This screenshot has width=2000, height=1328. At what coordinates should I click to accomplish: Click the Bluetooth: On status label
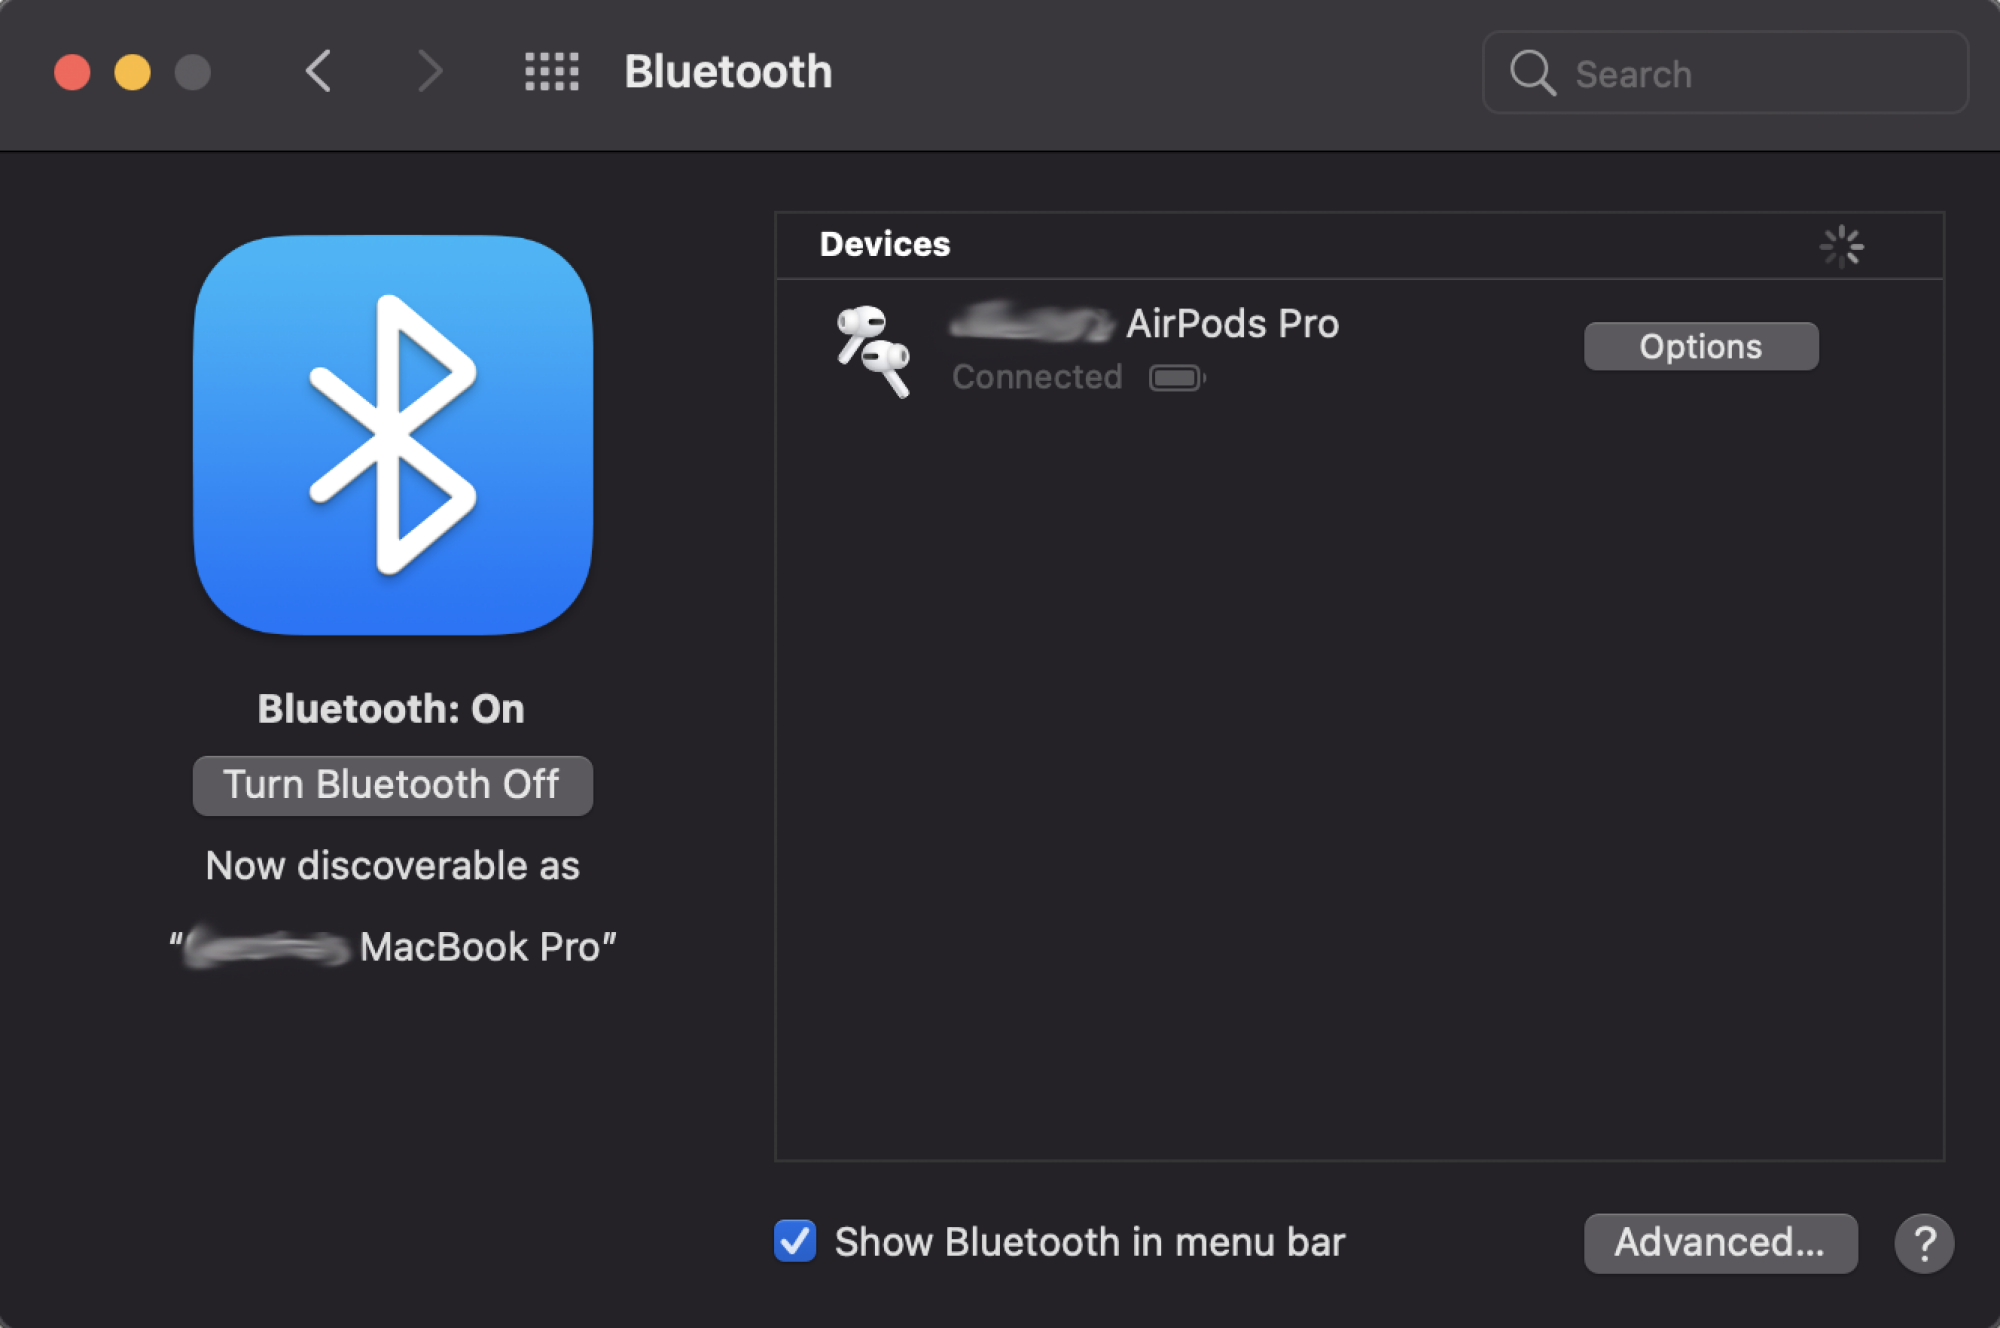[x=391, y=708]
